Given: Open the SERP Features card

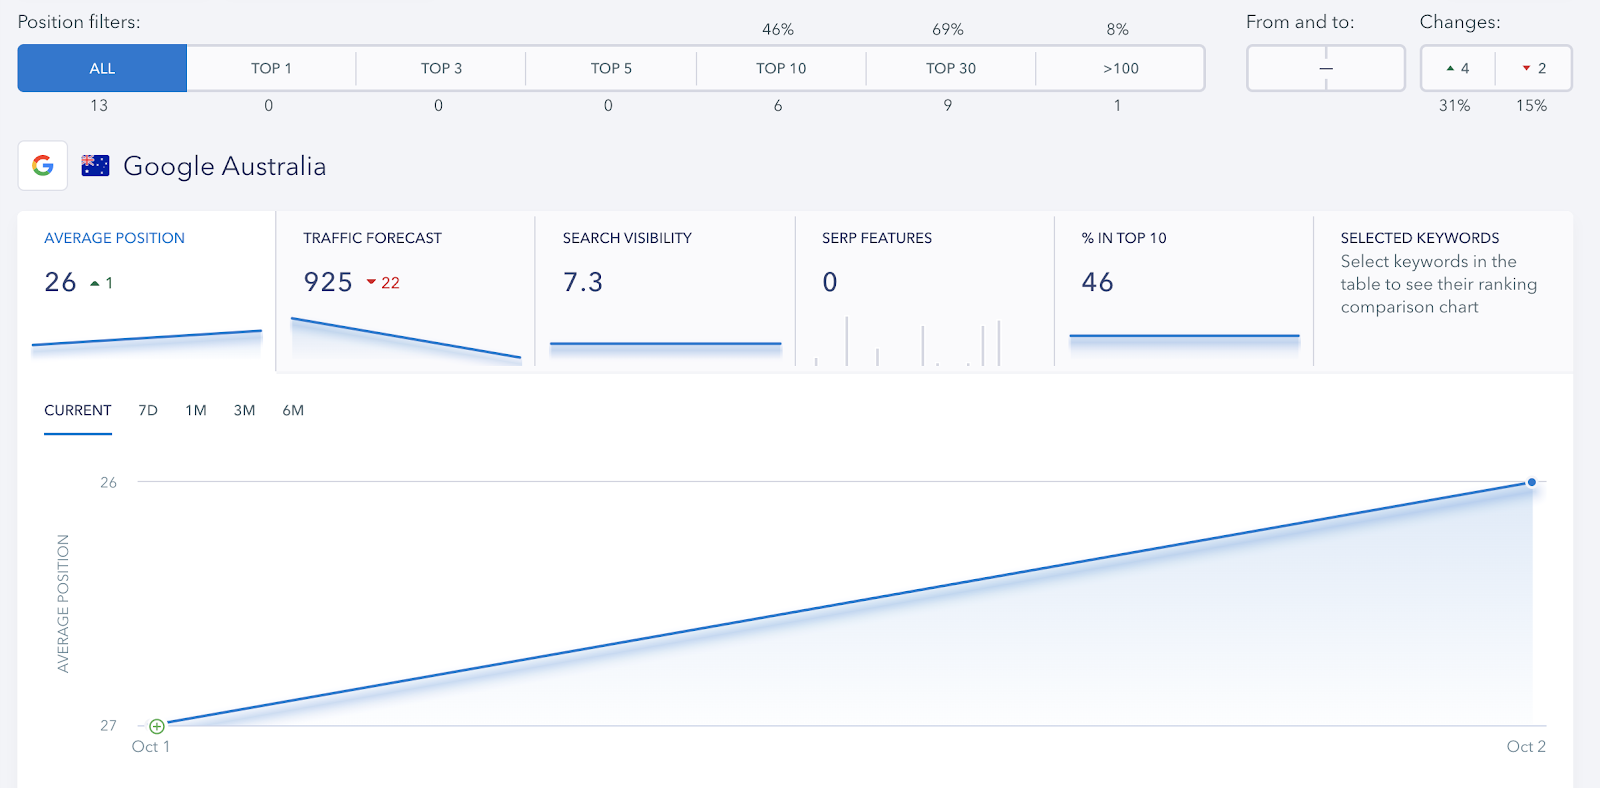Looking at the screenshot, I should coord(924,291).
